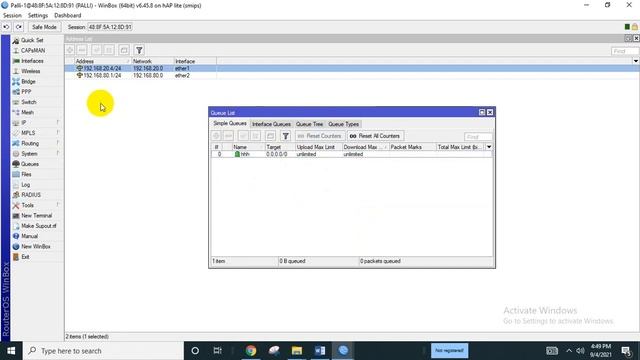Click Queue List enable (check) button
Image resolution: width=640 pixels, height=360 pixels.
pyautogui.click(x=243, y=136)
